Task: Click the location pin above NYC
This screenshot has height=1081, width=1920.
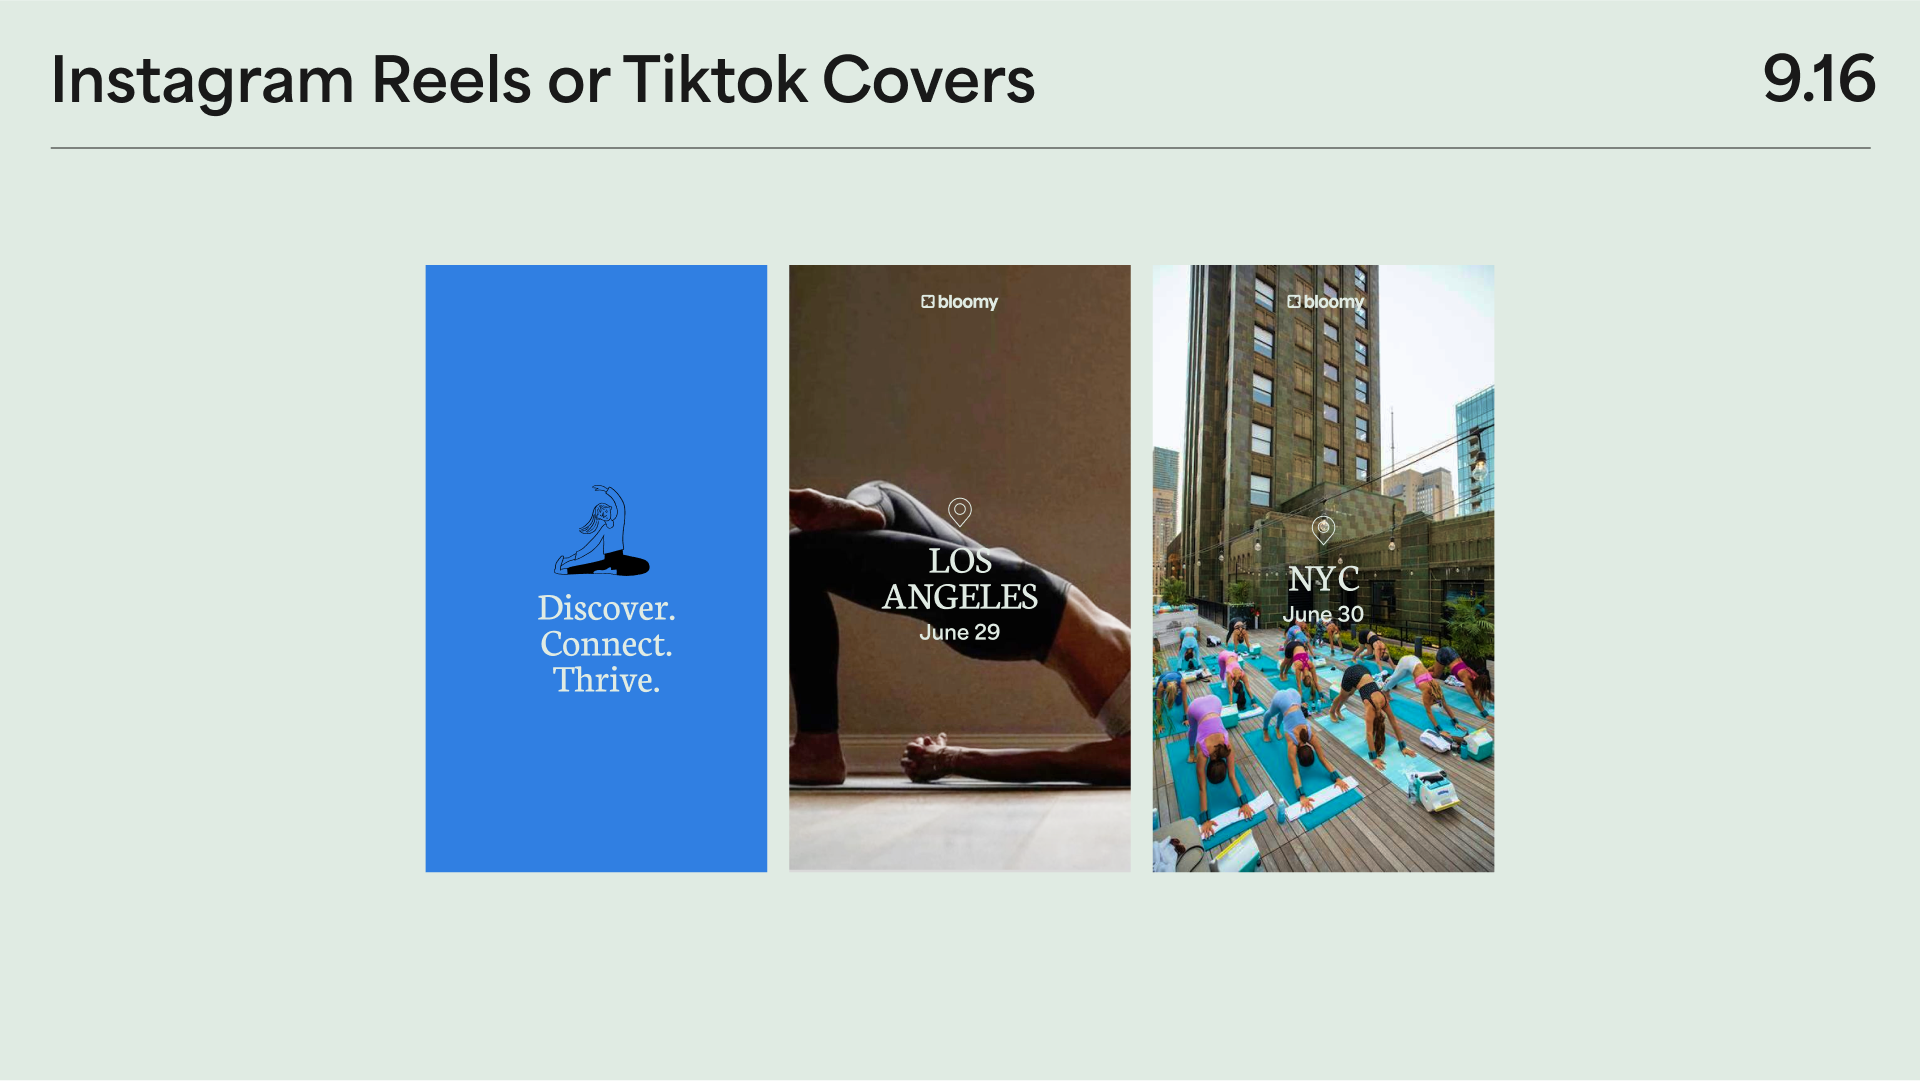Action: tap(1323, 530)
